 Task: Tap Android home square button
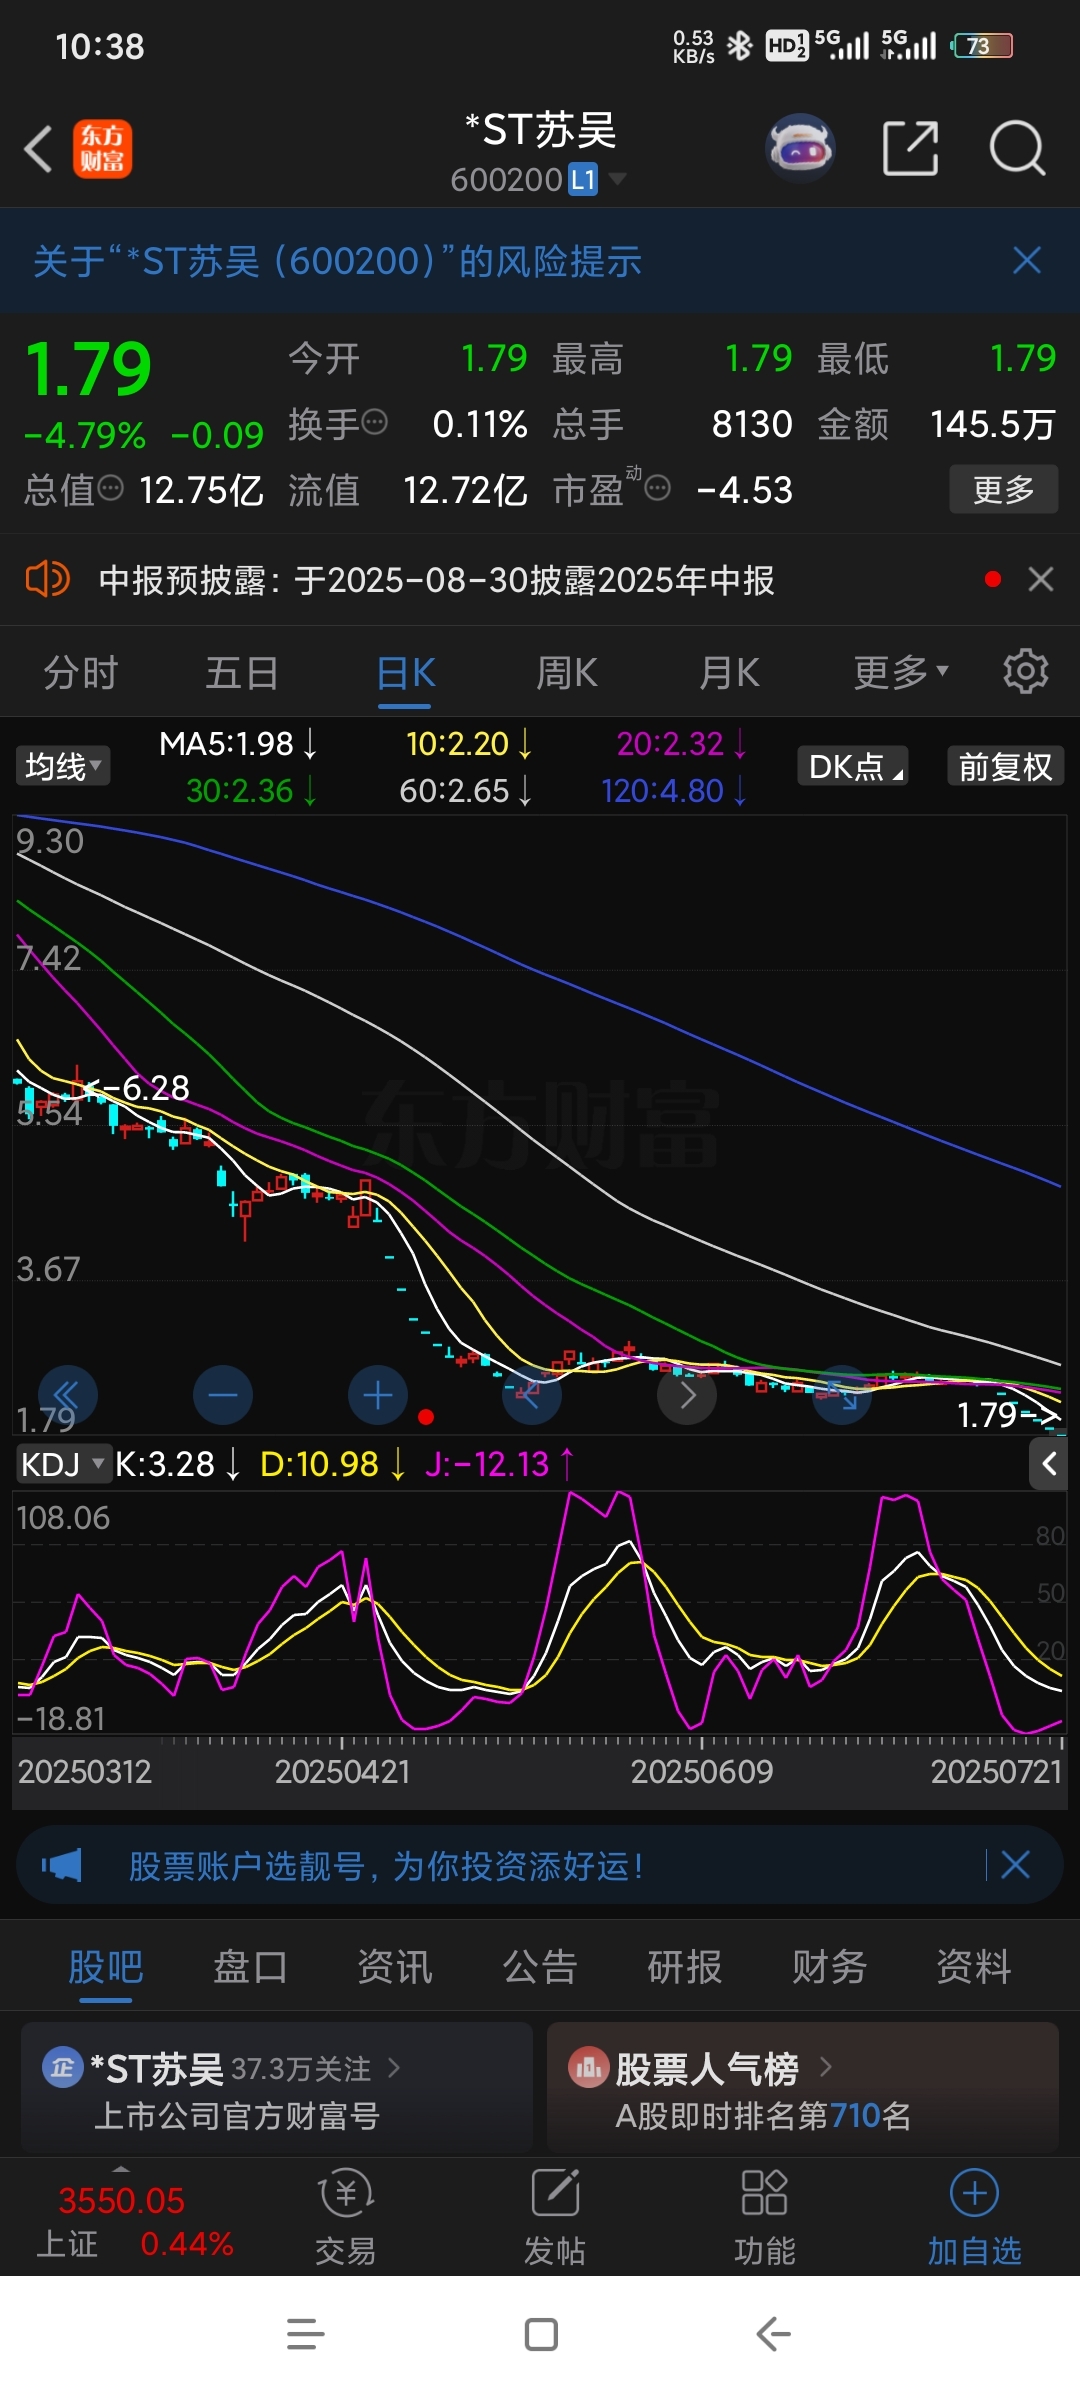[541, 2335]
